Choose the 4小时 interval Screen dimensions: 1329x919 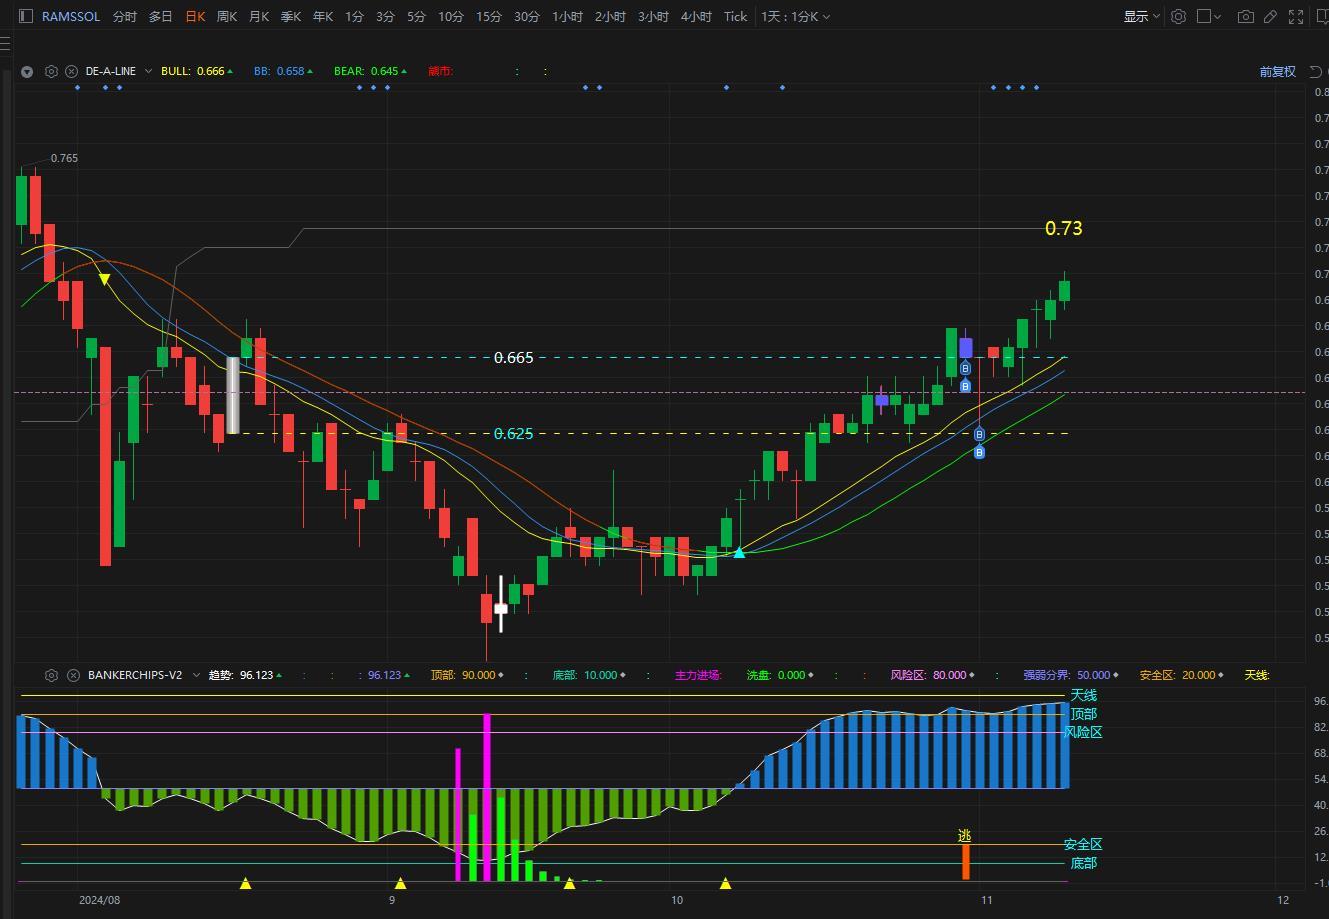click(696, 16)
